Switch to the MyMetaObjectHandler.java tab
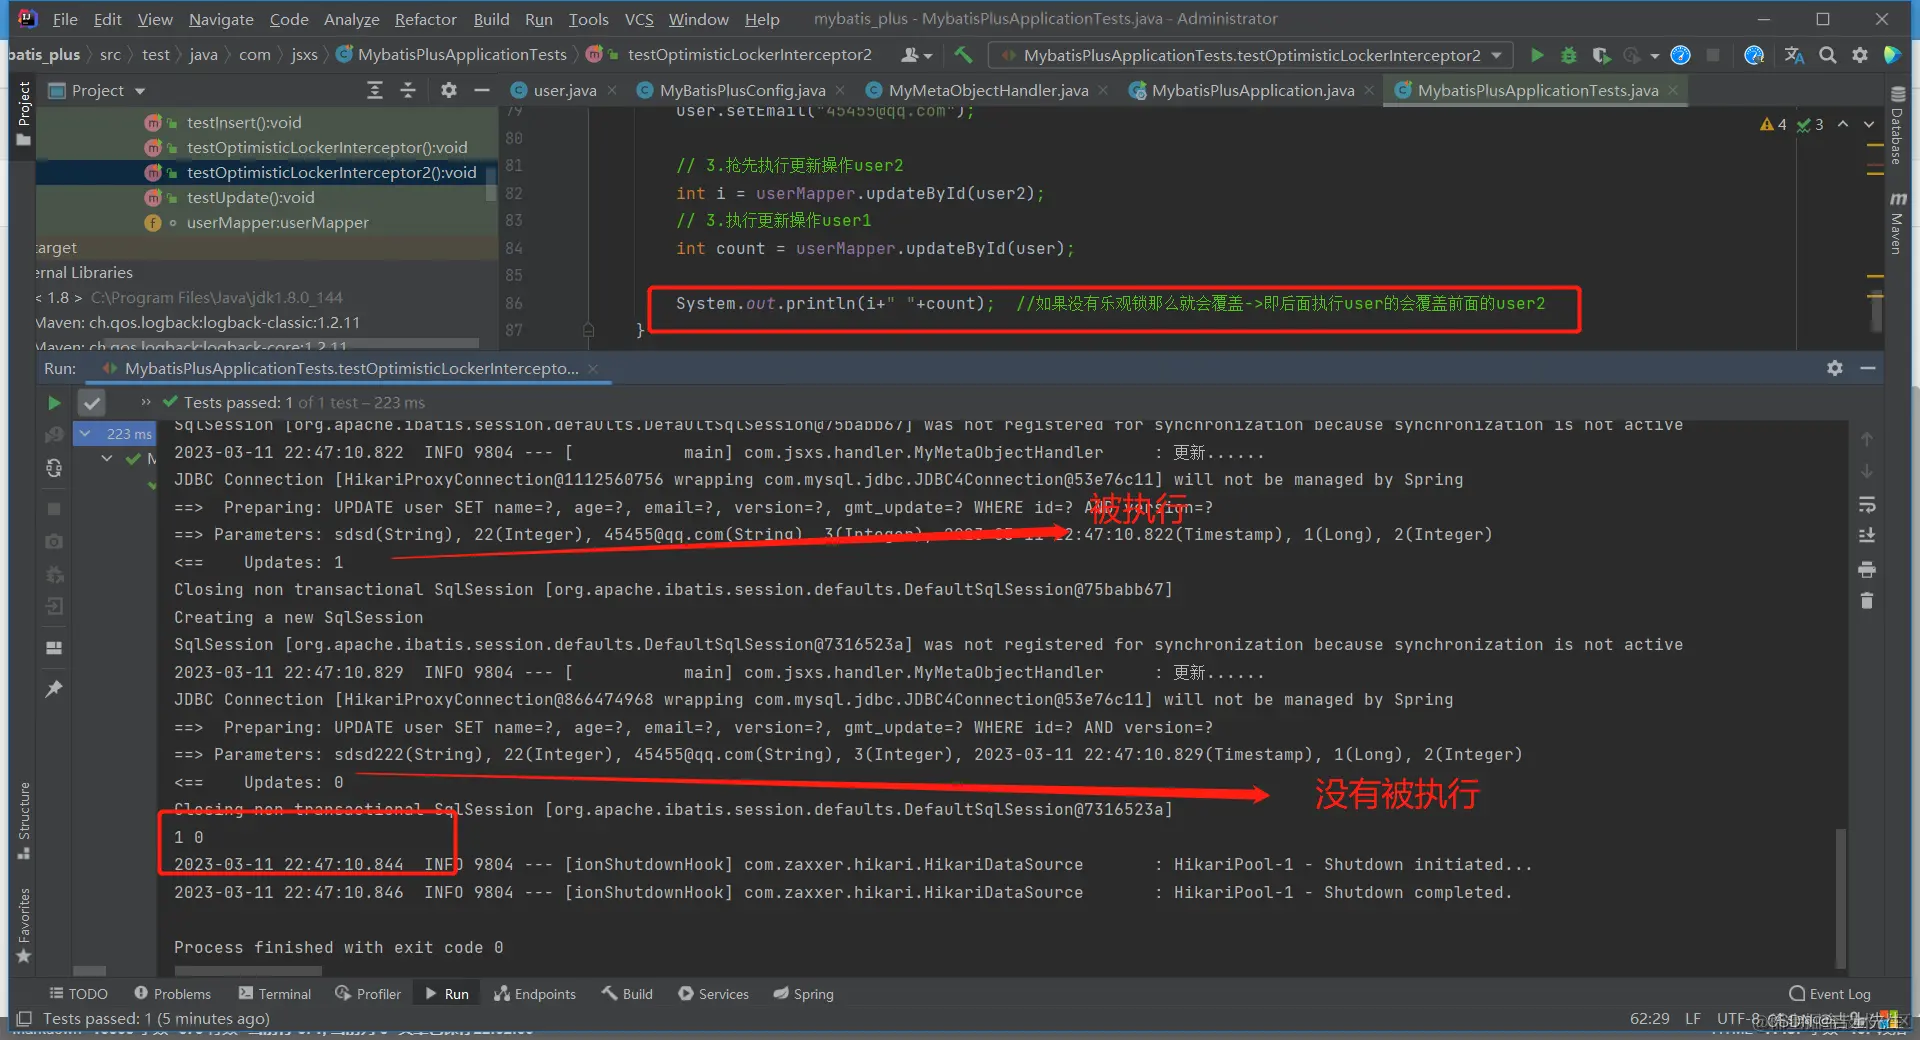Image resolution: width=1920 pixels, height=1040 pixels. pos(988,90)
